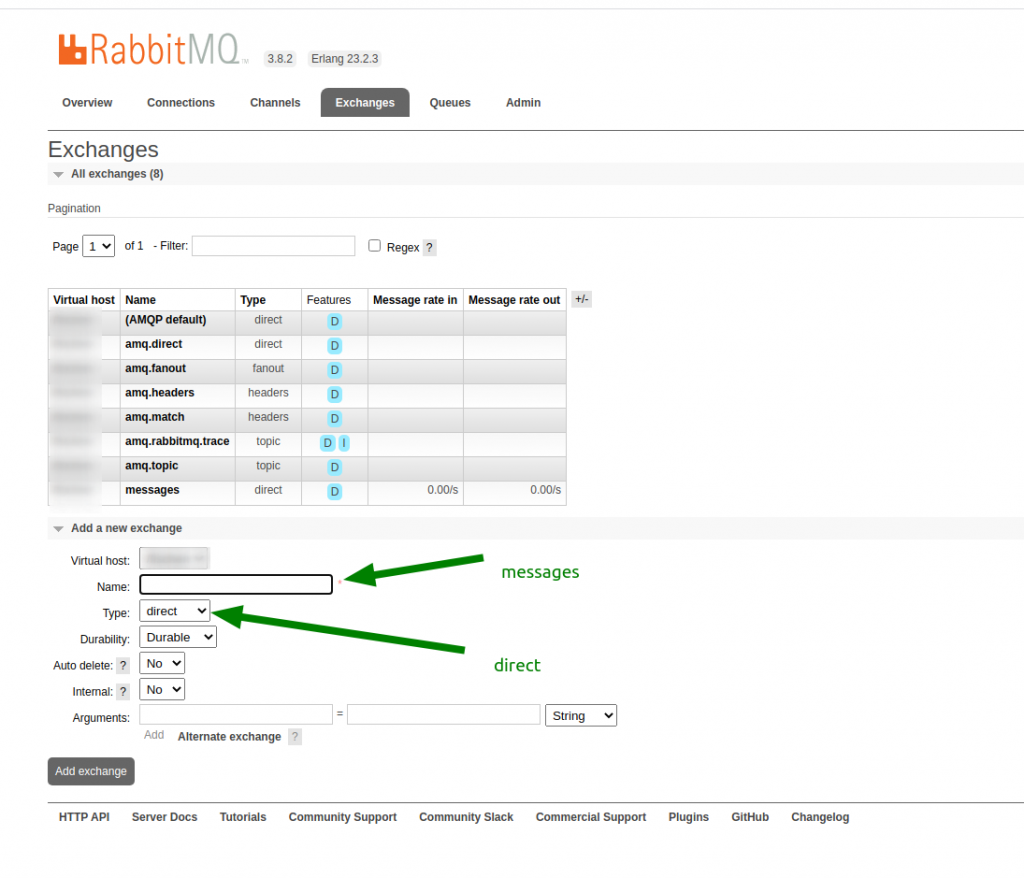The image size is (1024, 878).
Task: Open the Durability dropdown
Action: 178,638
